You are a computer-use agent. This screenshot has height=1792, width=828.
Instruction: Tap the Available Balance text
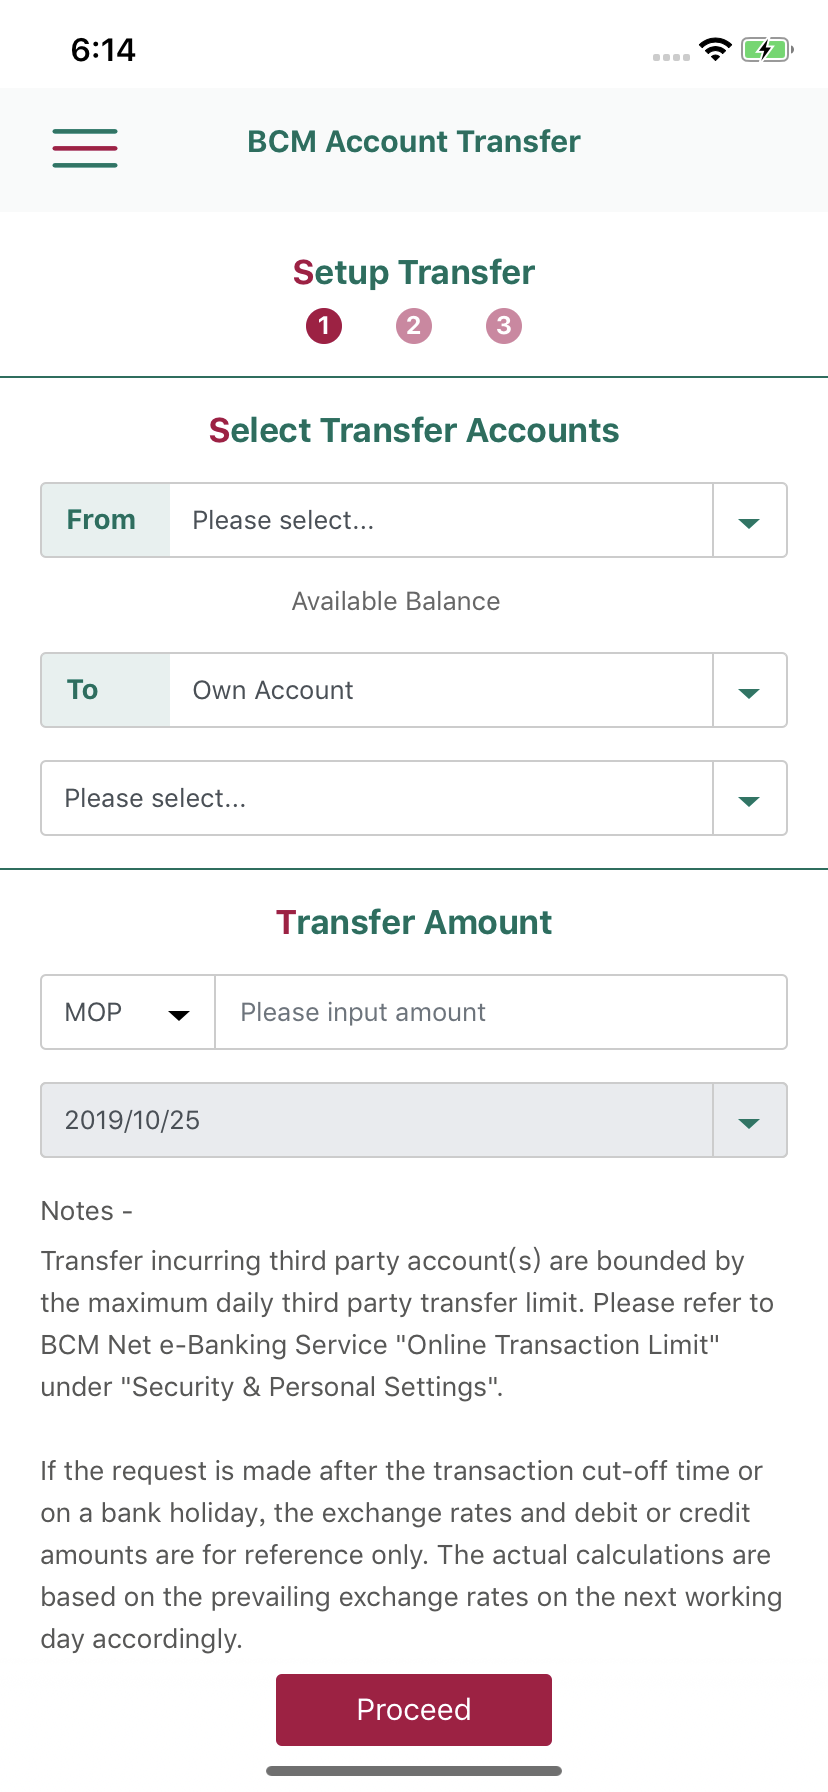coord(396,601)
